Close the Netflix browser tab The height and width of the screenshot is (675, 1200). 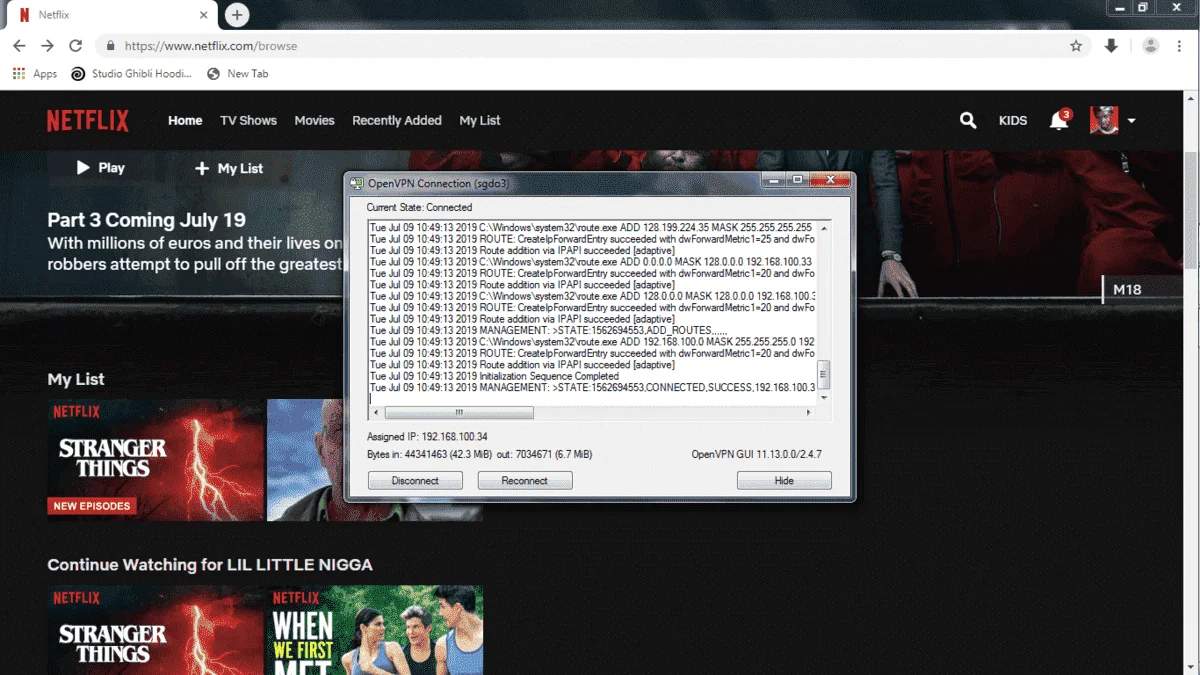(x=204, y=15)
